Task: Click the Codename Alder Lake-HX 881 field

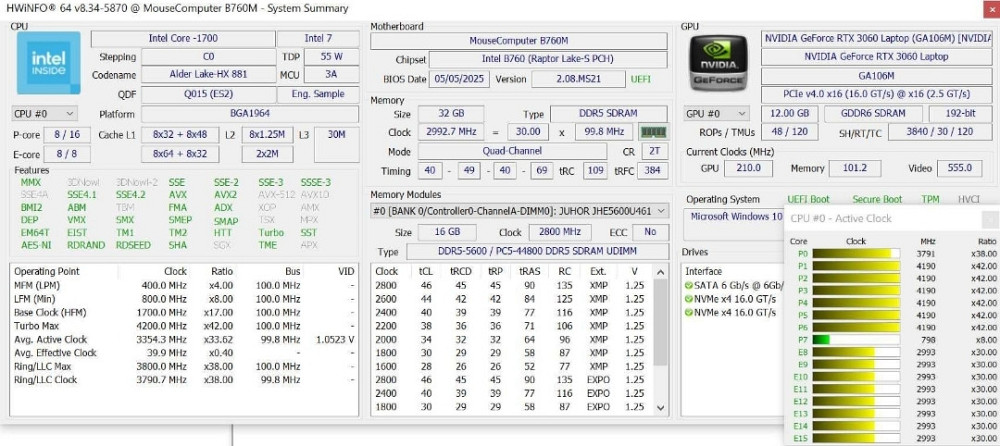Action: click(209, 75)
